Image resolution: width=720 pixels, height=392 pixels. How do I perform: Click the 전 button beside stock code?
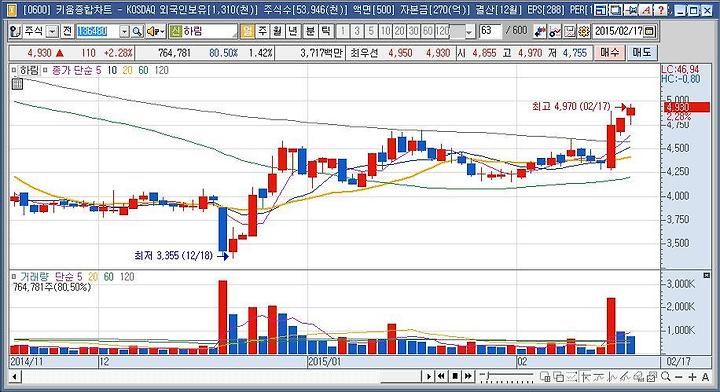67,31
